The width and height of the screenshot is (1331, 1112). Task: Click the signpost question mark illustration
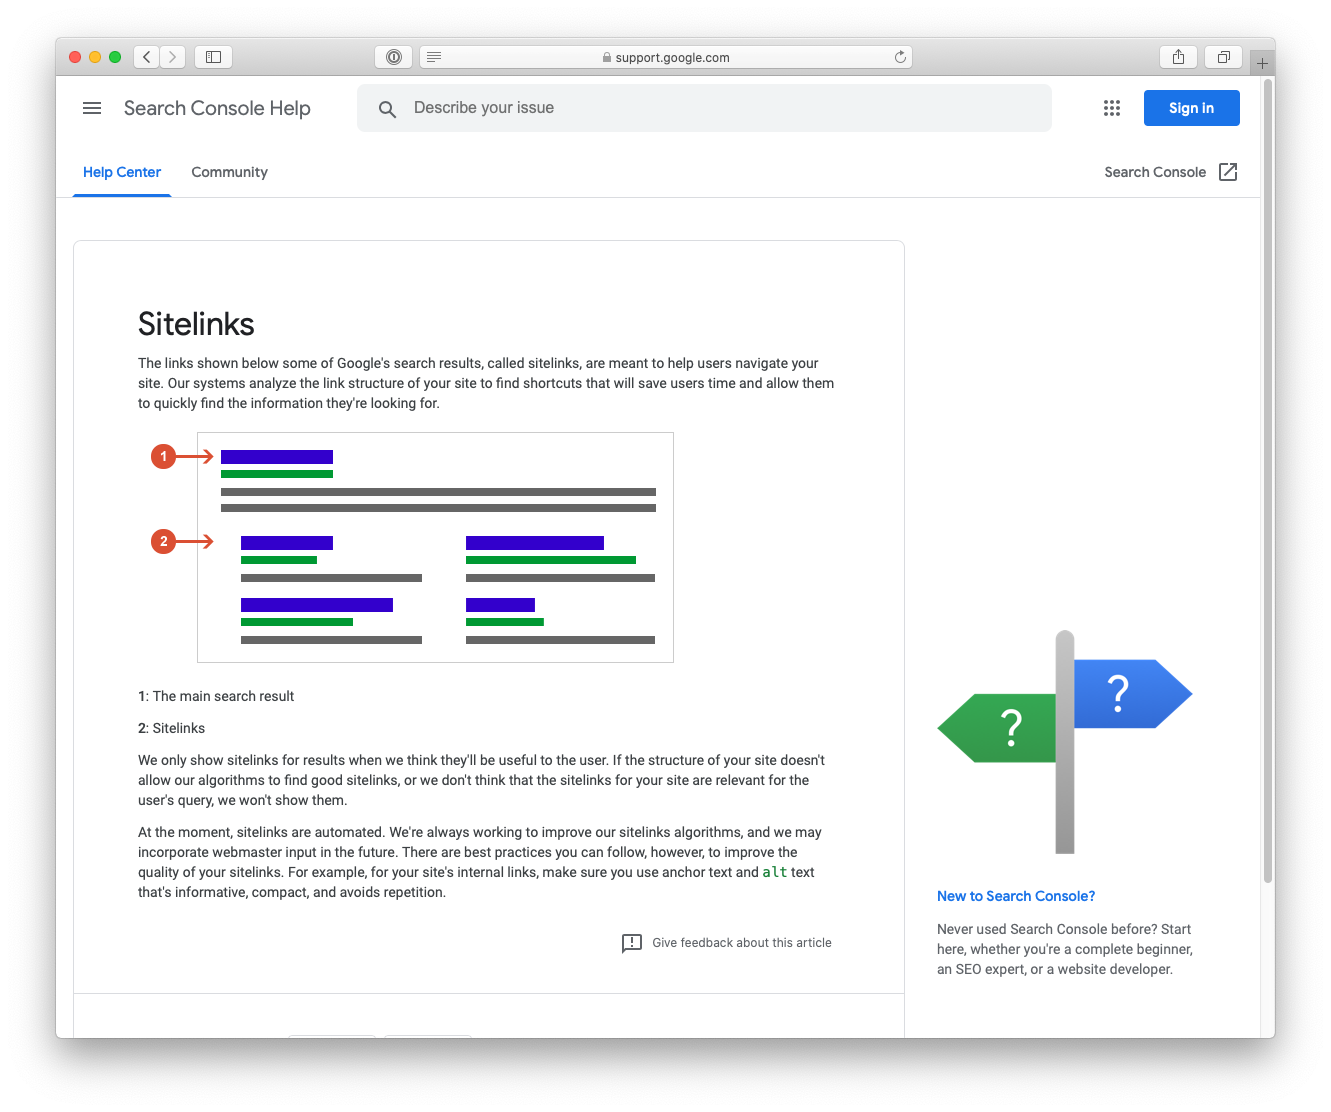pyautogui.click(x=1065, y=742)
